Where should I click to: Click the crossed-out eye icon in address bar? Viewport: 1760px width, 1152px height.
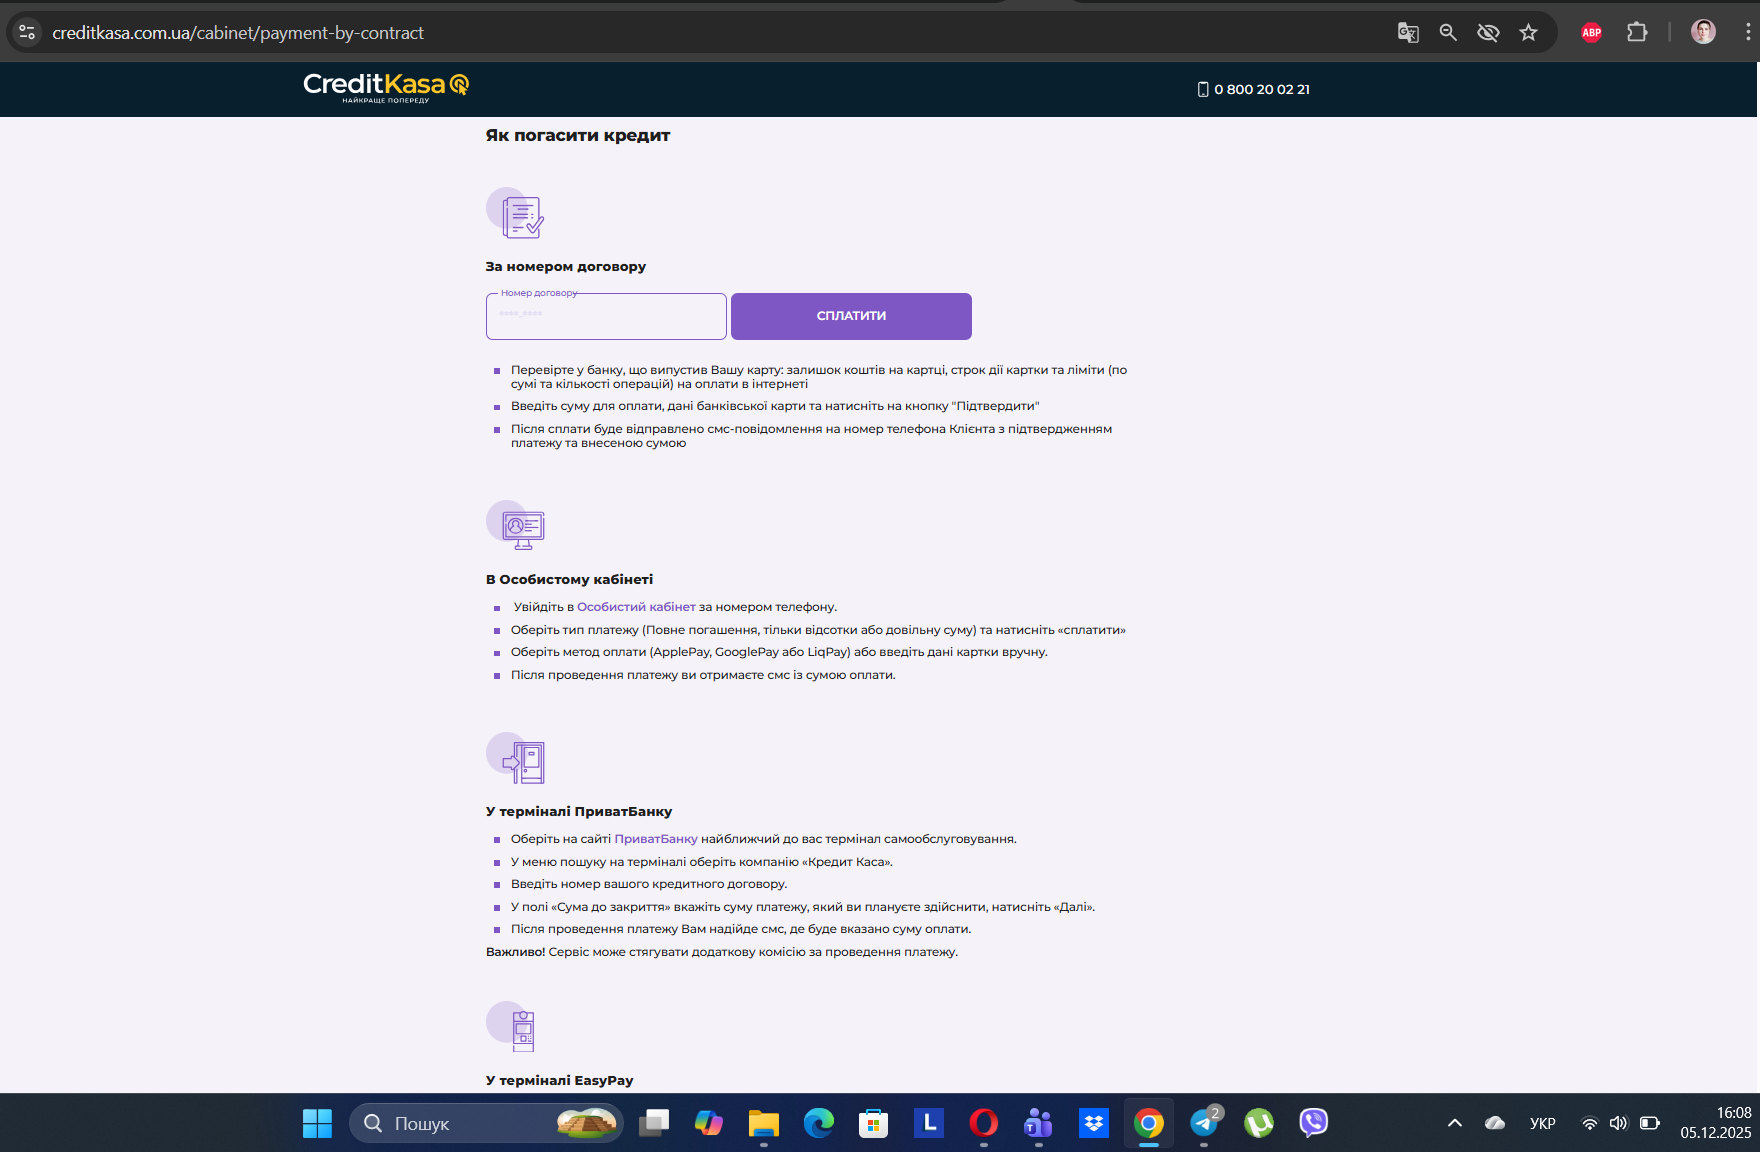click(1488, 33)
